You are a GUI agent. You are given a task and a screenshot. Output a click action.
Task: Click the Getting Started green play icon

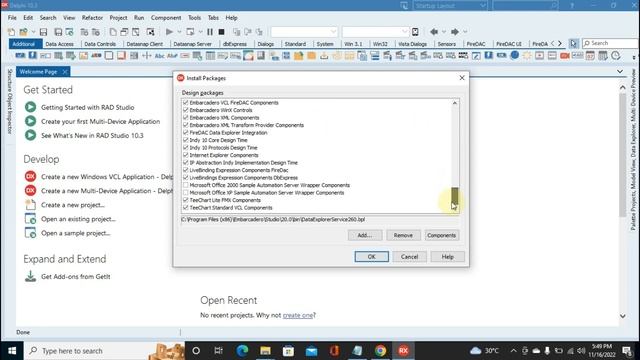(30, 107)
